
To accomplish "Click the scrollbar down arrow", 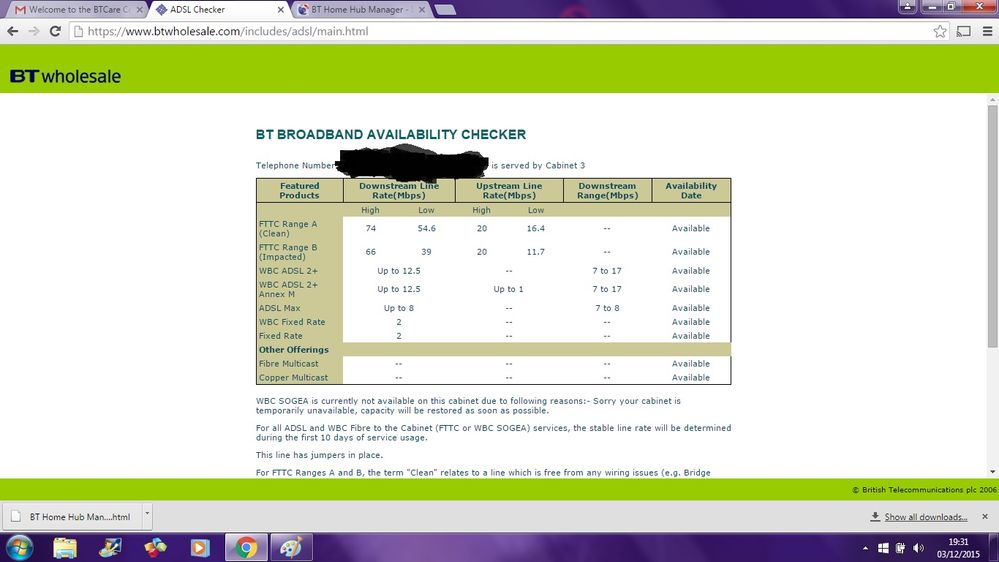I will [x=993, y=472].
